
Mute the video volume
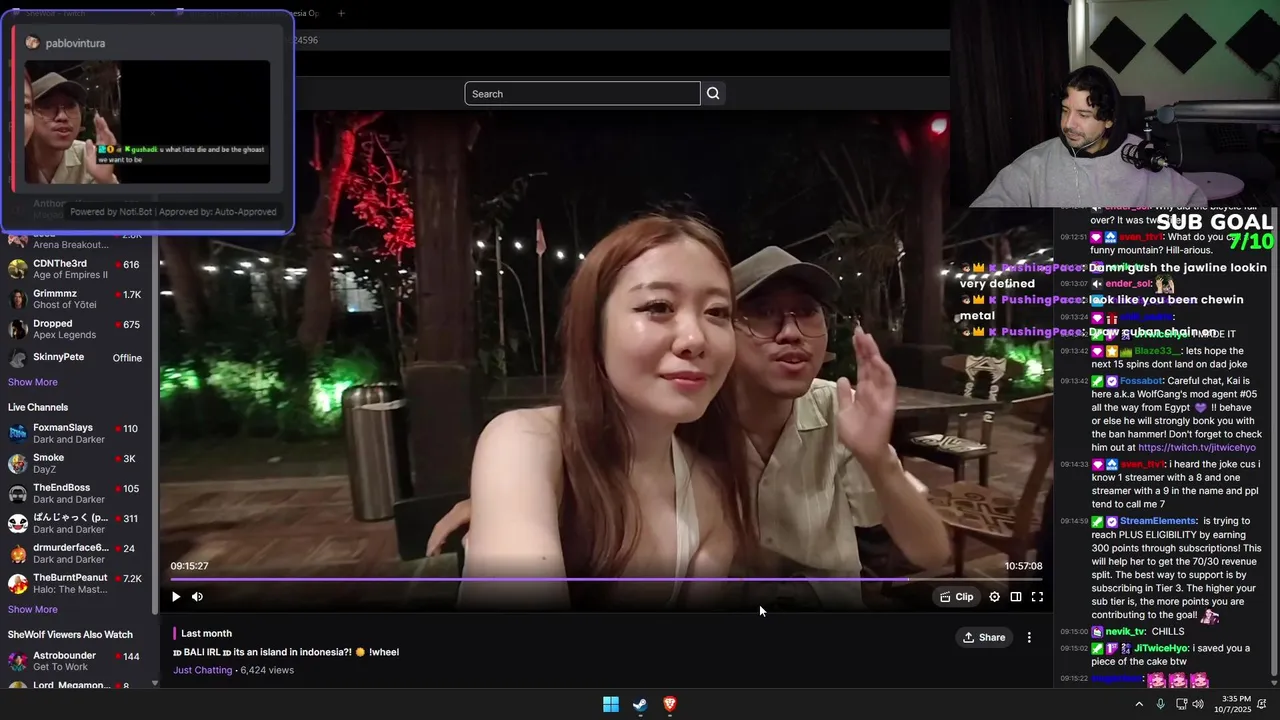pyautogui.click(x=197, y=597)
